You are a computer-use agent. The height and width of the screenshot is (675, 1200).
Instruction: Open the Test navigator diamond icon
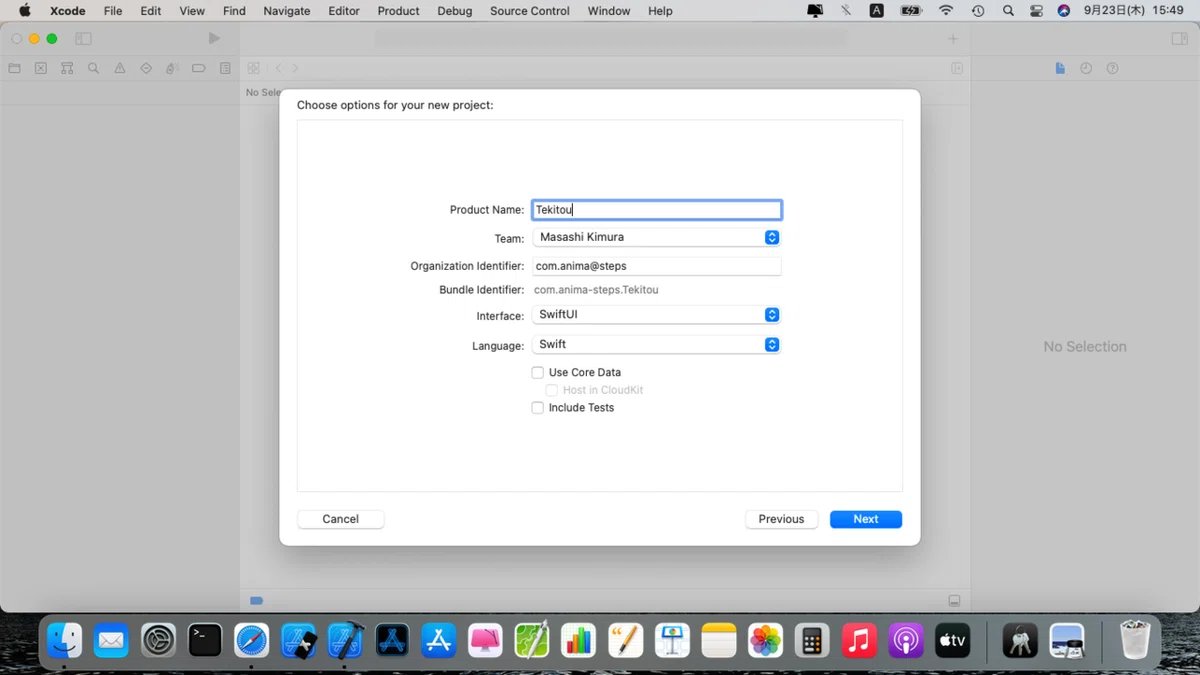[x=146, y=68]
